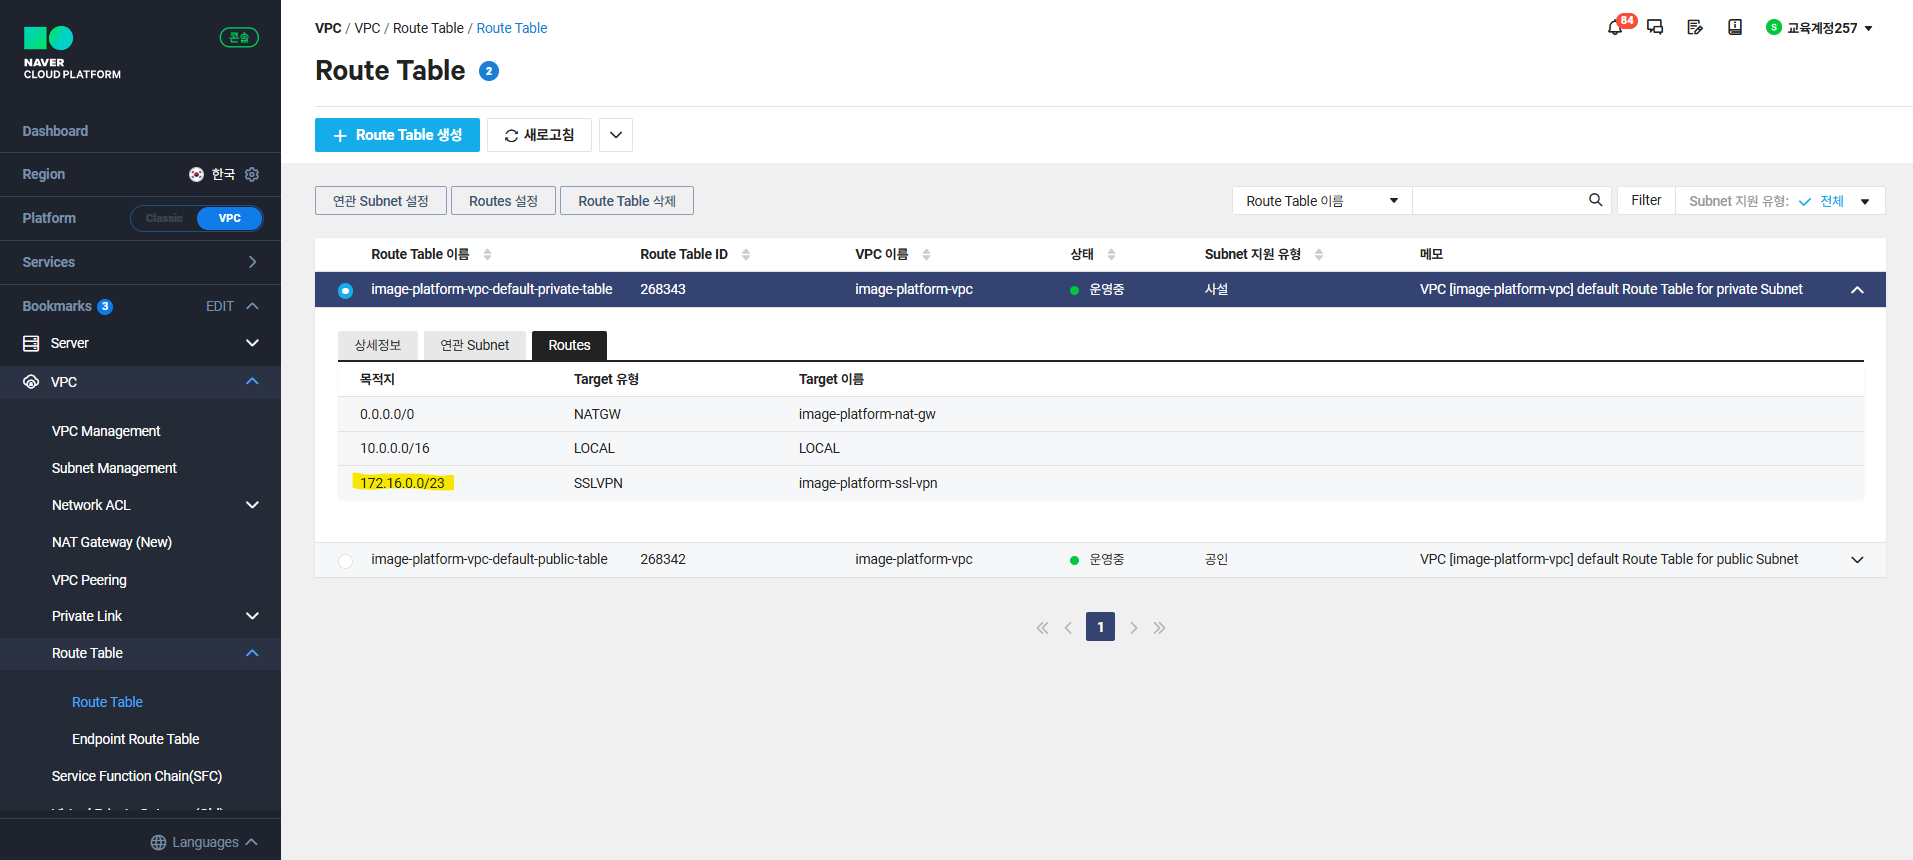The height and width of the screenshot is (860, 1913).
Task: Click EDIT next to Bookmarks
Action: [x=220, y=306]
